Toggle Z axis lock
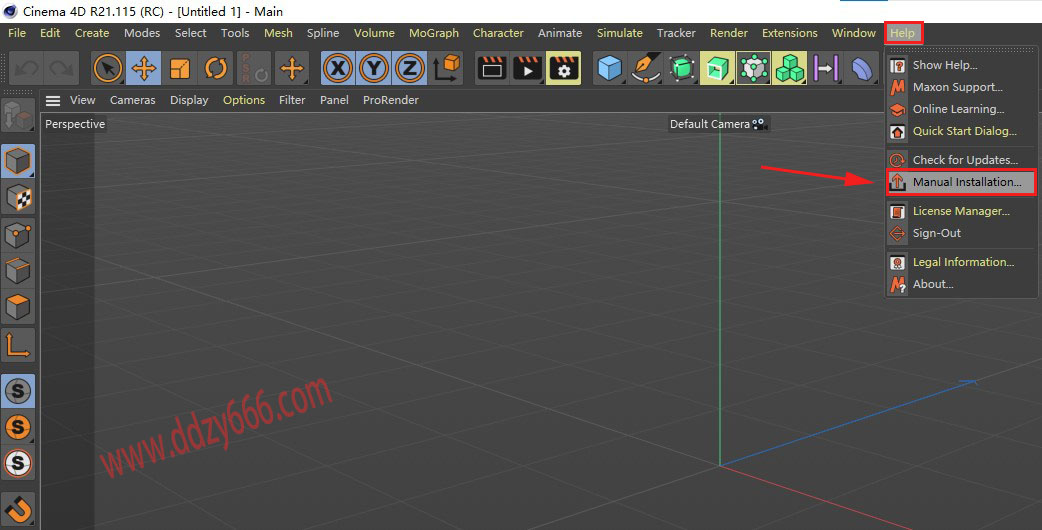Screen dimensions: 1042x530 [x=409, y=68]
